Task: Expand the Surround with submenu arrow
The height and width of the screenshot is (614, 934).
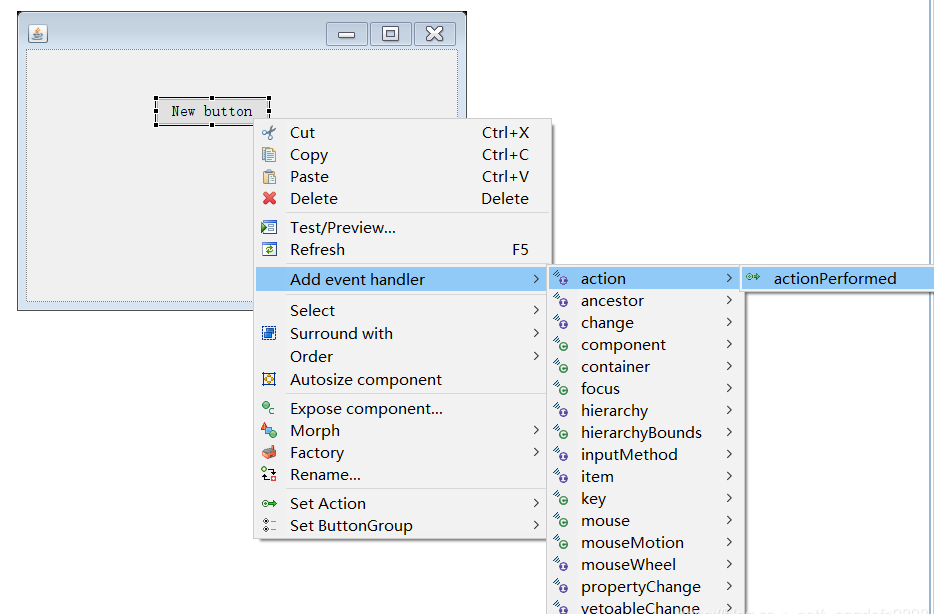Action: tap(536, 333)
